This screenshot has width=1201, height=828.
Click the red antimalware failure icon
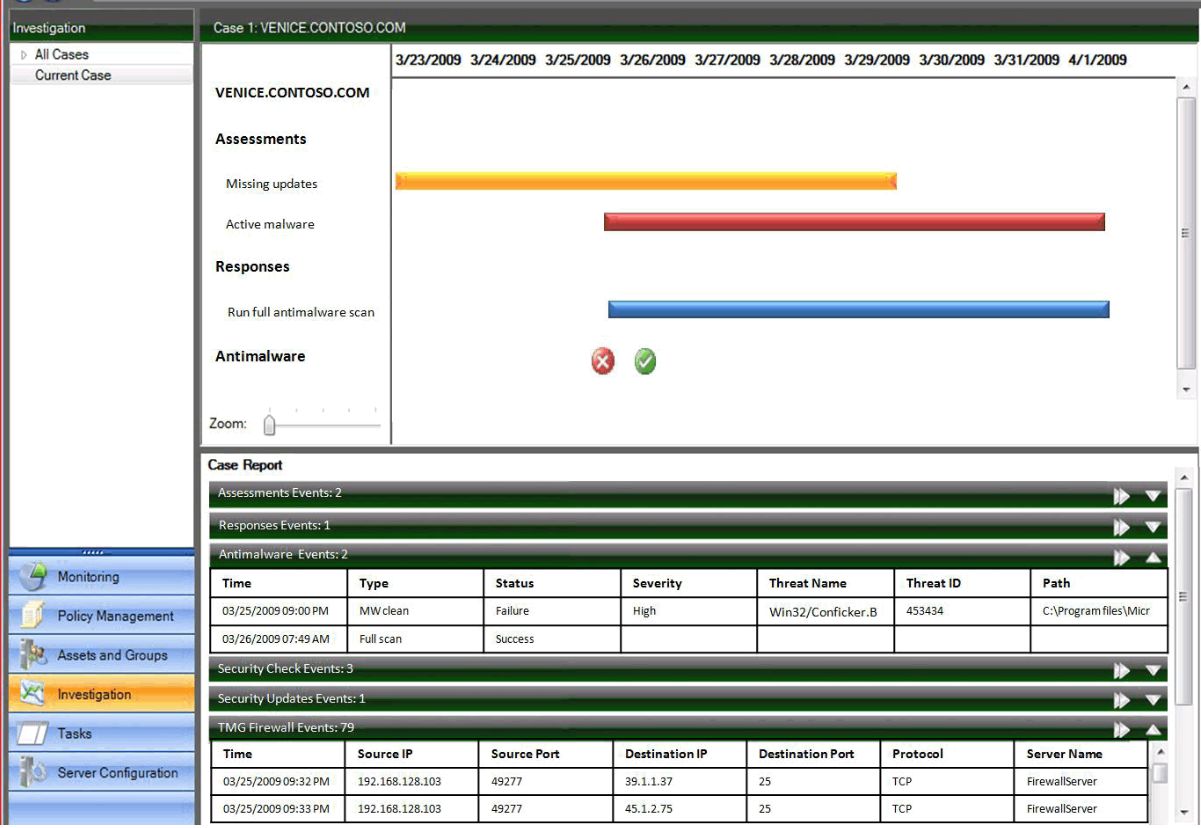coord(602,361)
